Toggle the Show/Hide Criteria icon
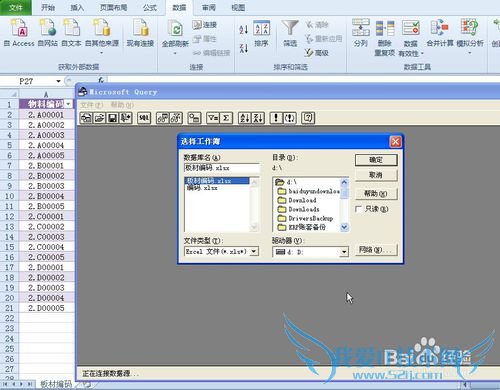Screen dimensions: 500x390 176,118
